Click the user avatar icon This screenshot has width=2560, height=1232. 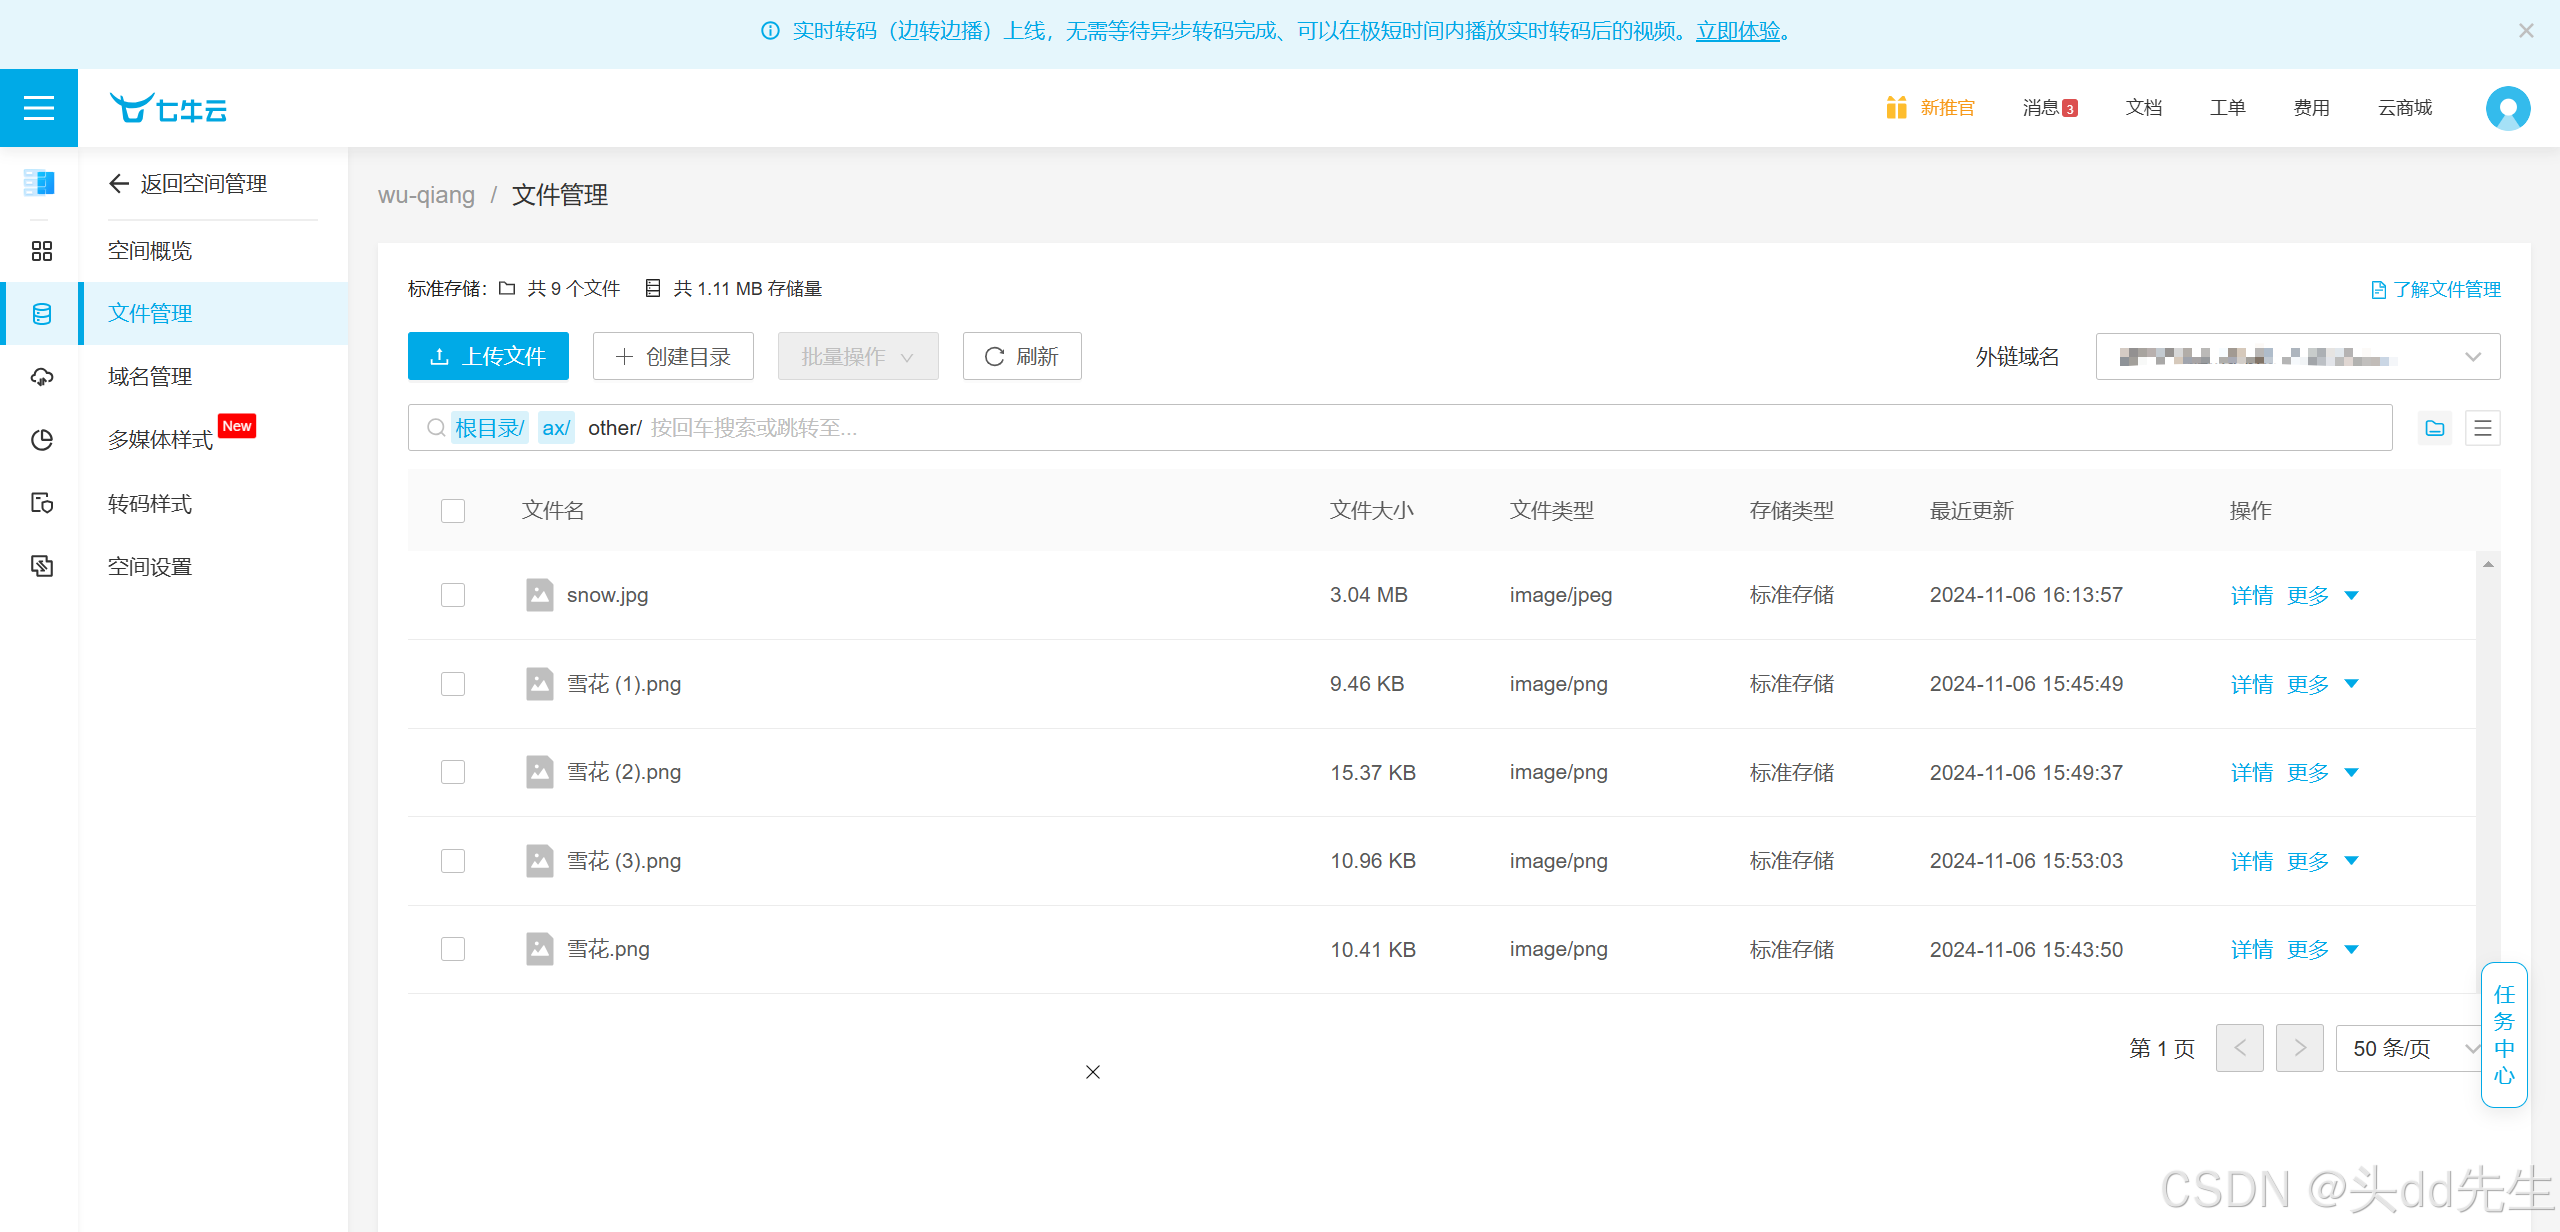tap(2507, 108)
